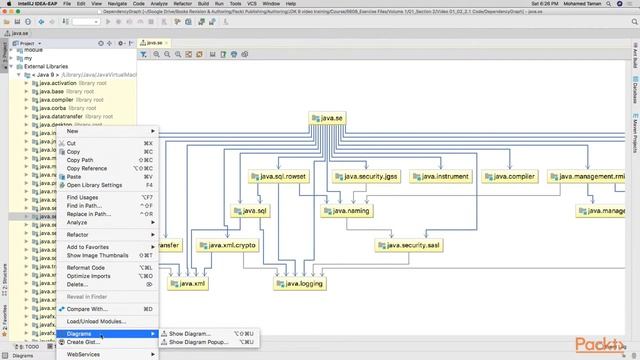The width and height of the screenshot is (640, 360).
Task: Collapse the External Libraries node
Action: point(11,67)
